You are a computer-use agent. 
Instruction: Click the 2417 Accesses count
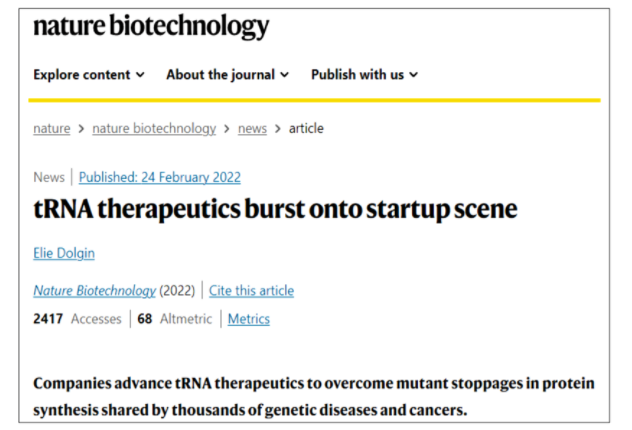(x=77, y=319)
